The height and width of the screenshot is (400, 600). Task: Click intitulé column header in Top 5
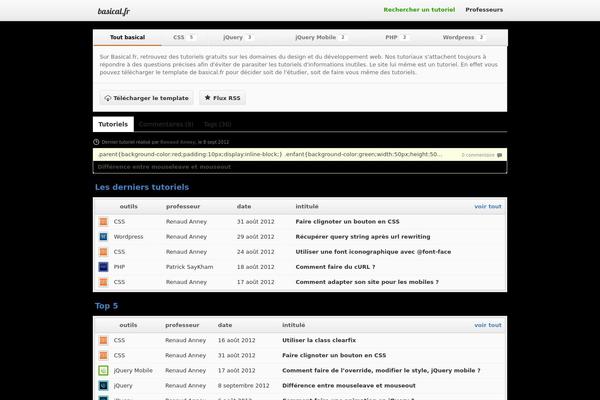293,325
